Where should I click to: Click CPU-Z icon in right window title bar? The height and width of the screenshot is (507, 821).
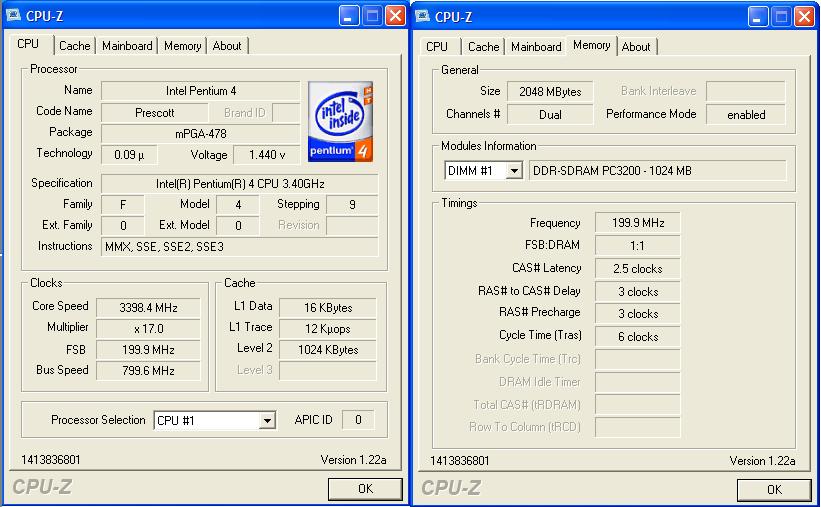[423, 16]
